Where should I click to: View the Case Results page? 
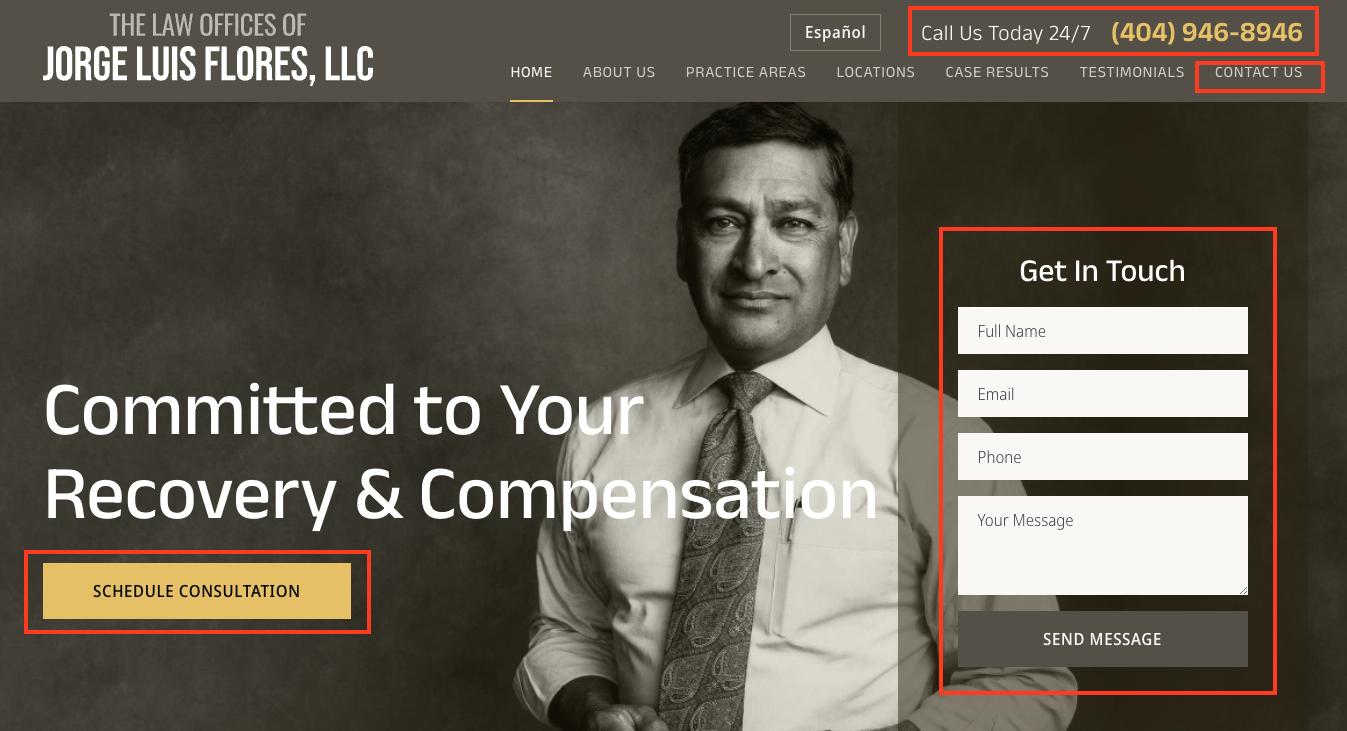(997, 72)
